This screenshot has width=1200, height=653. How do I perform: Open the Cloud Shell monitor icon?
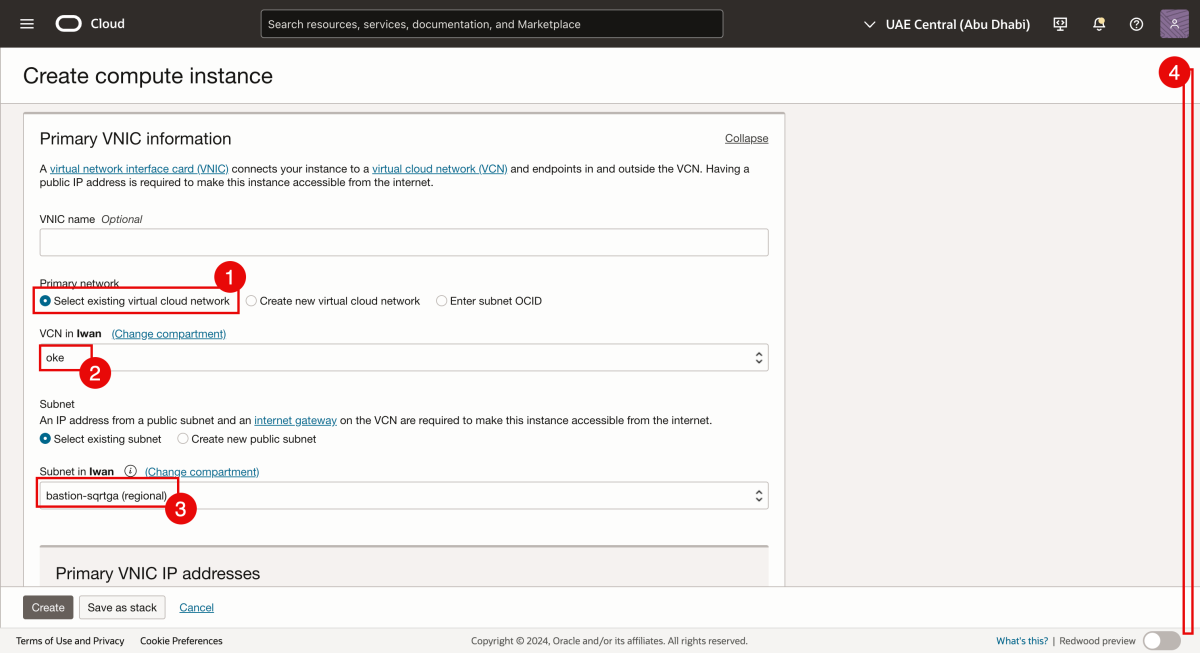pyautogui.click(x=1059, y=23)
